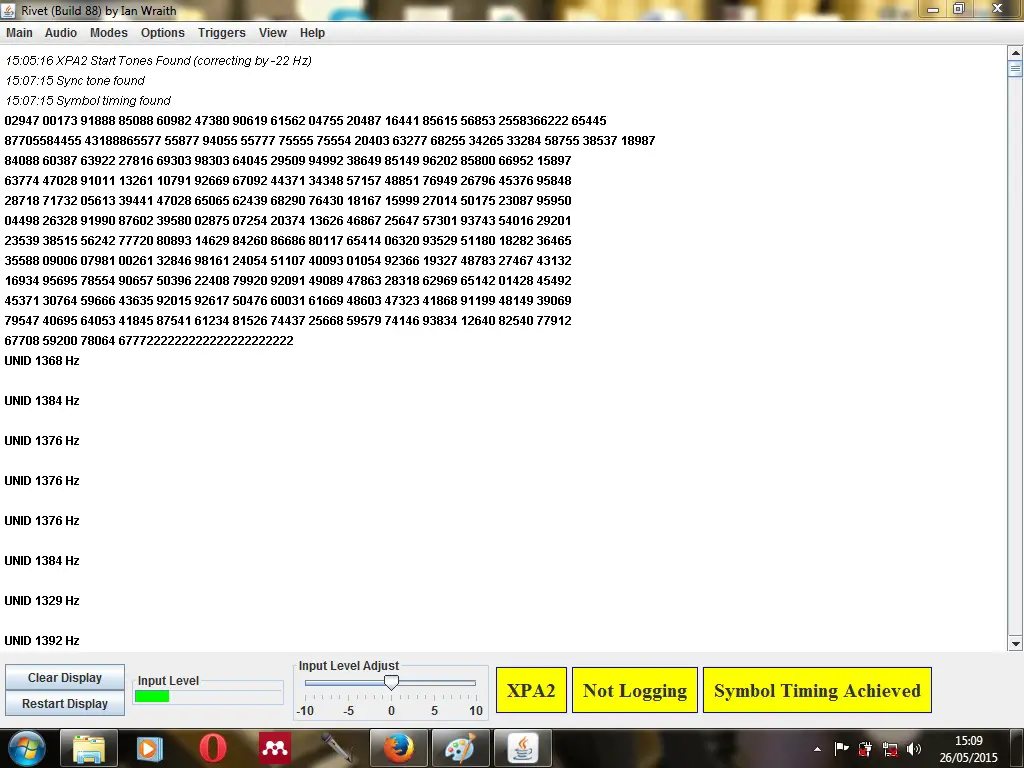Select the Java Rivet taskbar icon
Viewport: 1024px width, 768px height.
pyautogui.click(x=521, y=748)
